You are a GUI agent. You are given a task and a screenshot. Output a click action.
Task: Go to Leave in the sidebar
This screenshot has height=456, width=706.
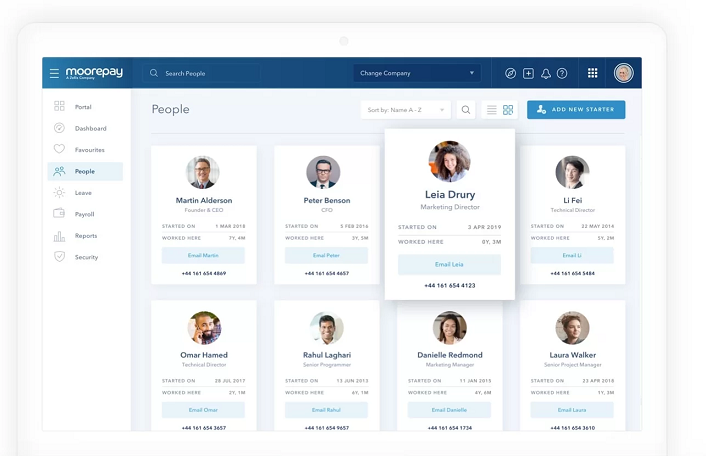coord(83,193)
